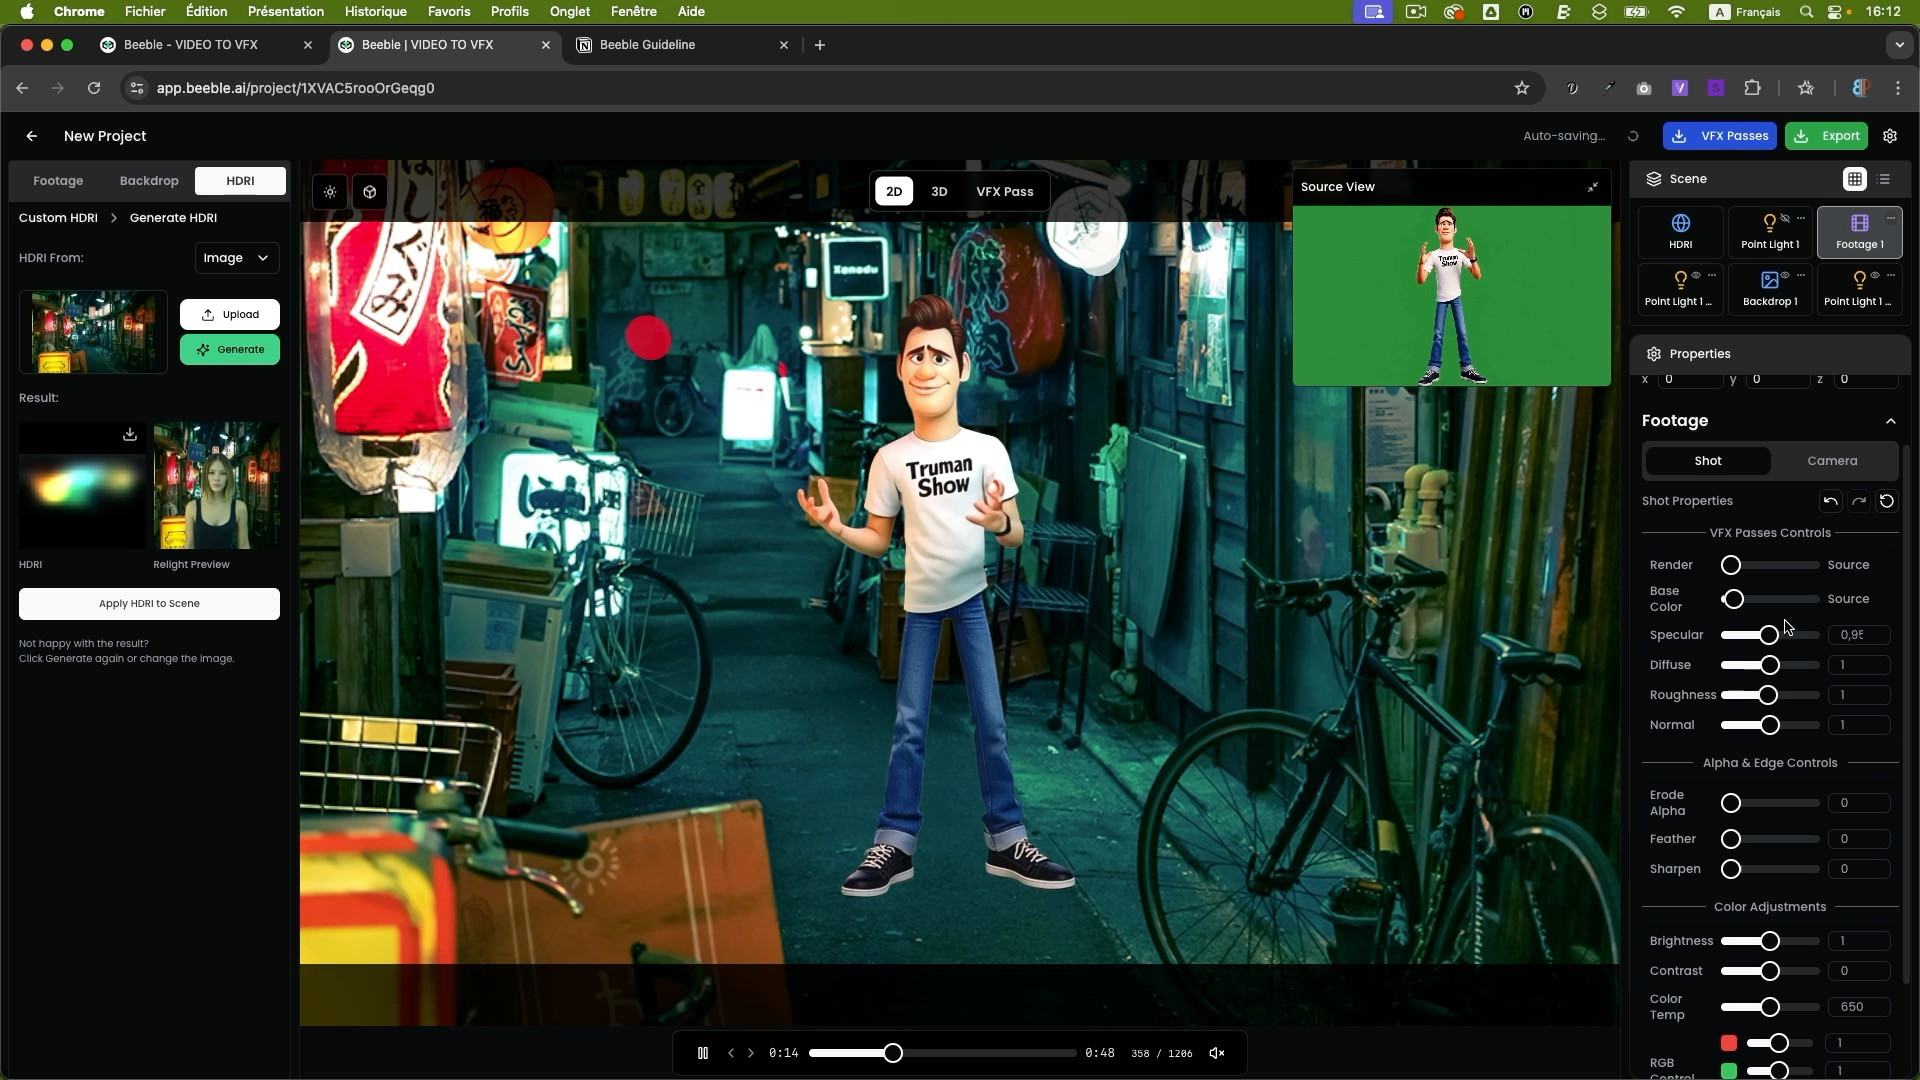Switch viewport to VFX Pass mode
Viewport: 1920px width, 1080px height.
click(1005, 192)
